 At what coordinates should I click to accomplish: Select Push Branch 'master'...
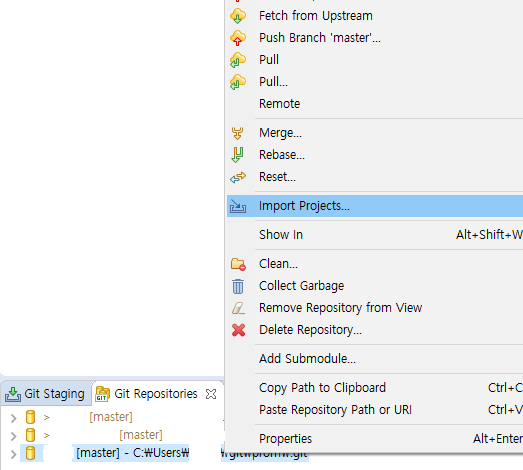click(x=375, y=38)
